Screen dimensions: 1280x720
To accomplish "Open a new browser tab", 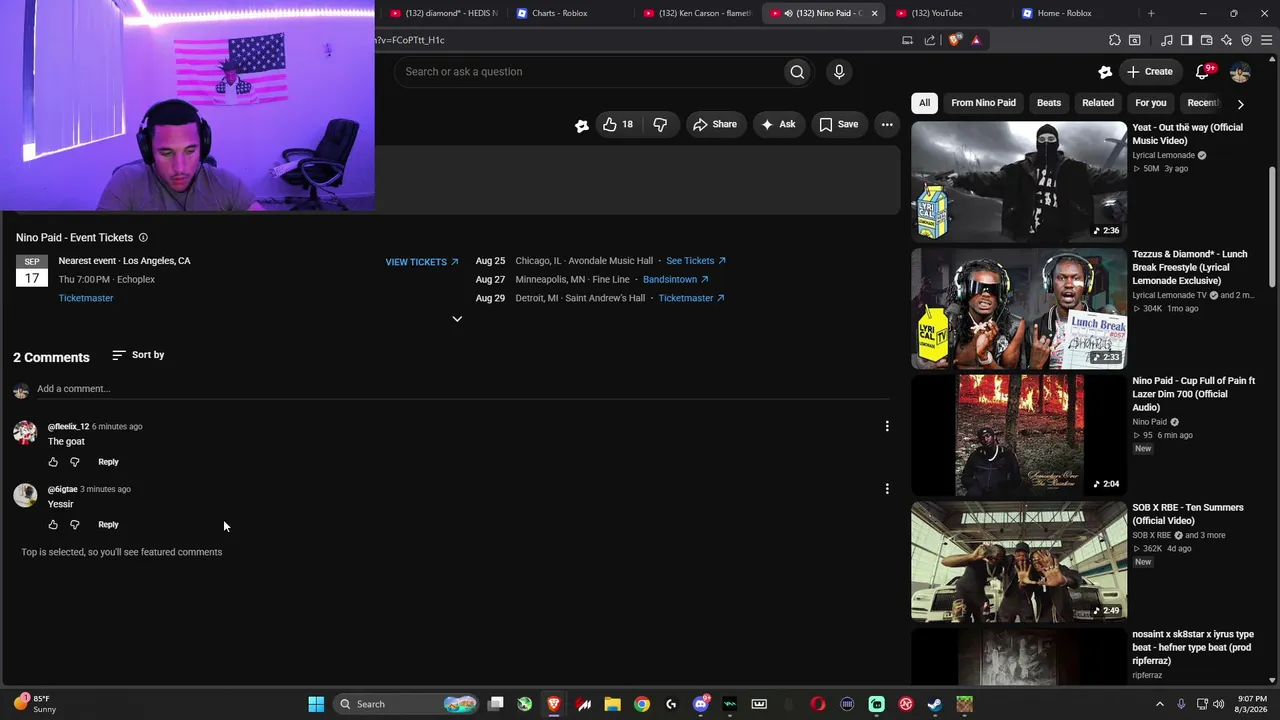I will point(1151,13).
